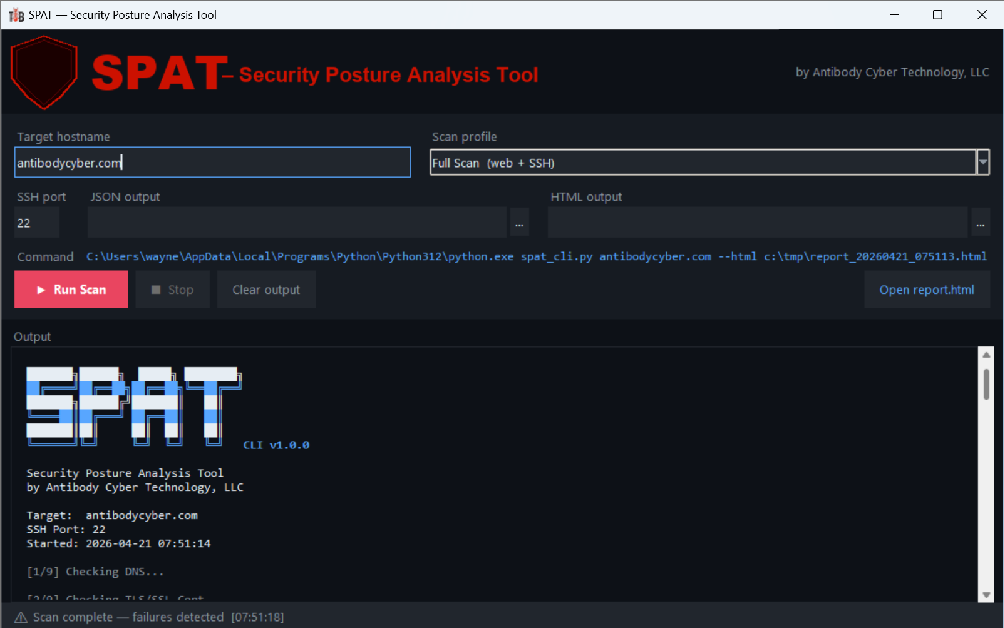This screenshot has width=1004, height=628.
Task: Click the SPAT app icon in title bar
Action: [17, 15]
